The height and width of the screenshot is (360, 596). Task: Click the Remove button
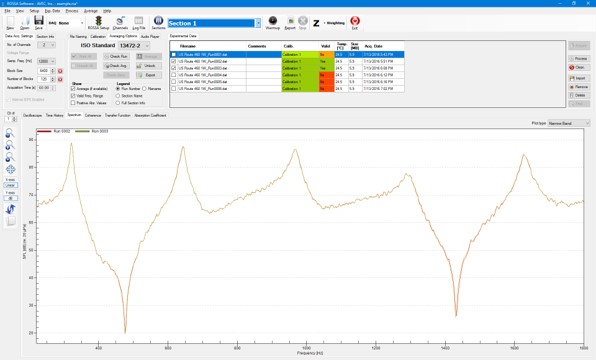(x=579, y=87)
